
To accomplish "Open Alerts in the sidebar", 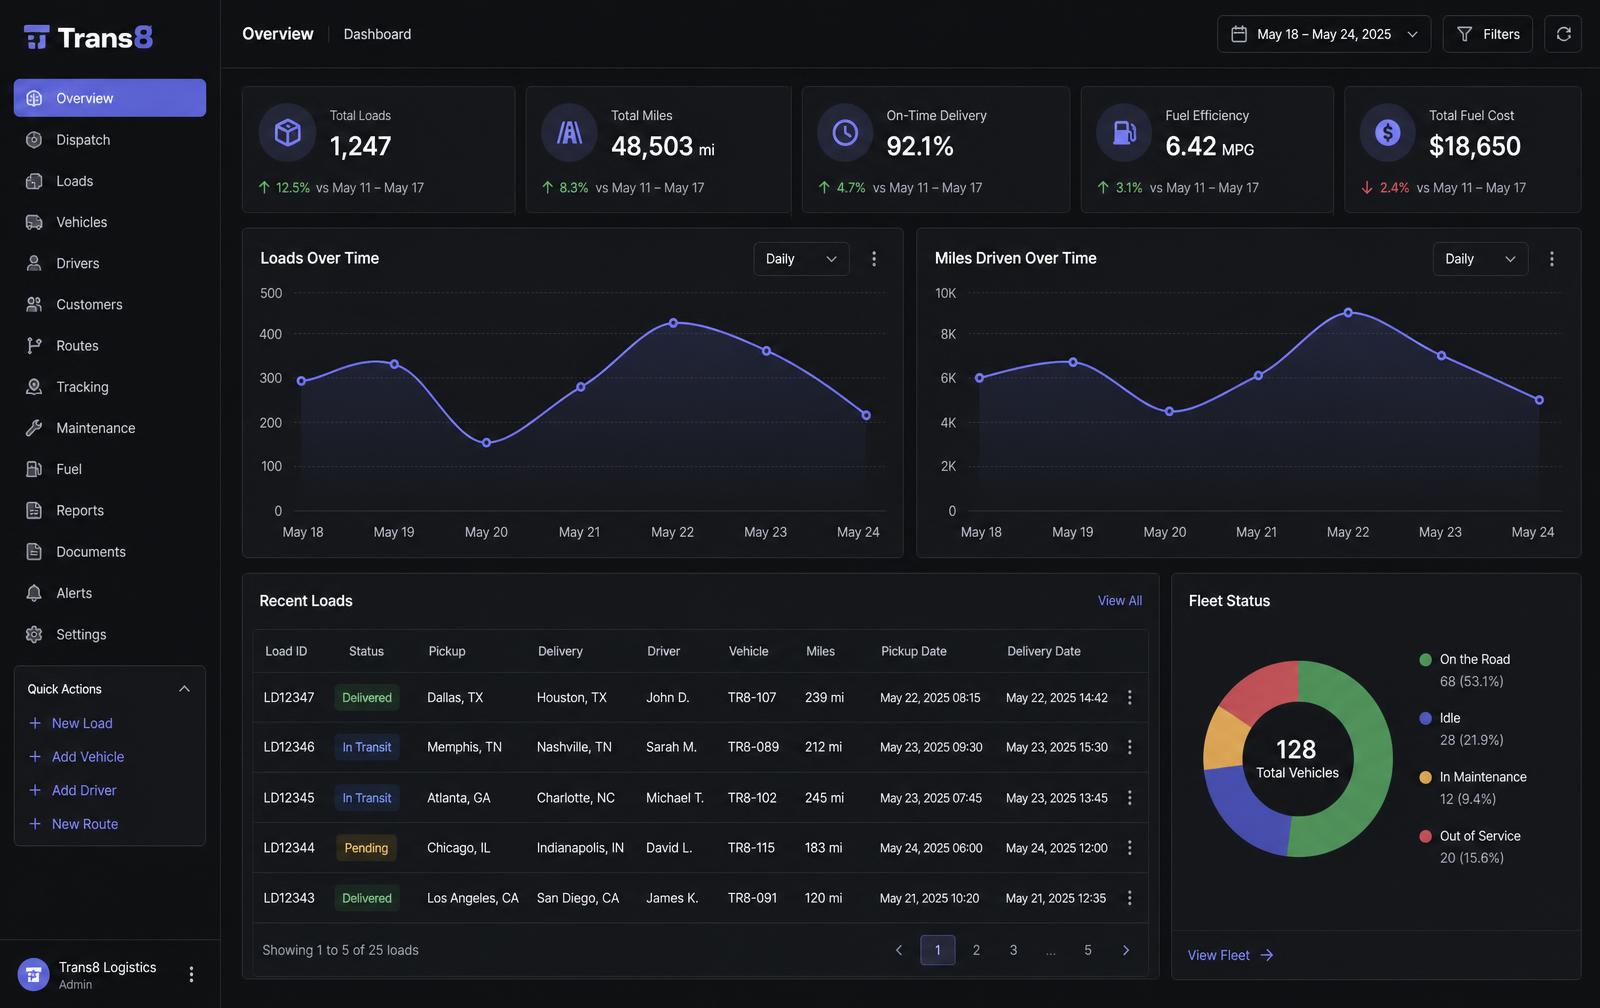I will point(110,593).
